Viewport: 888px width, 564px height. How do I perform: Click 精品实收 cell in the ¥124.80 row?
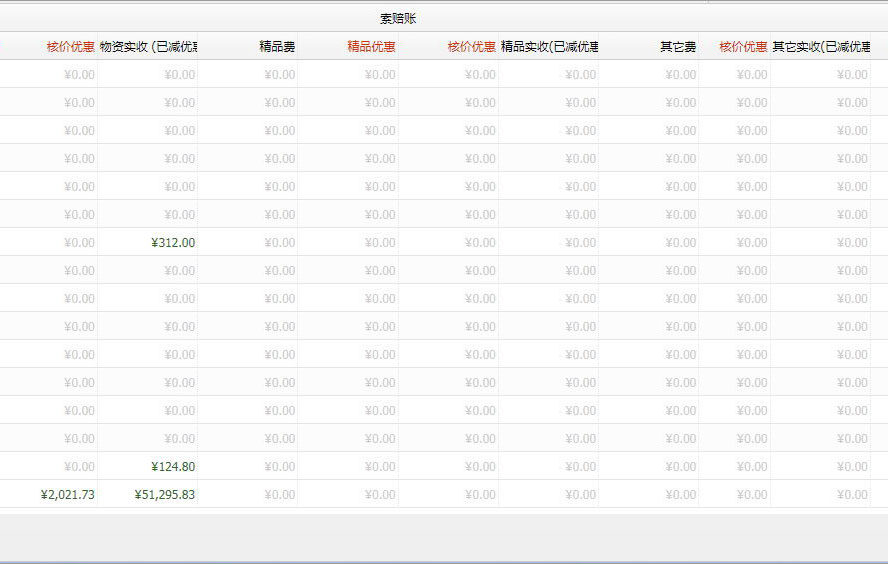click(x=580, y=466)
